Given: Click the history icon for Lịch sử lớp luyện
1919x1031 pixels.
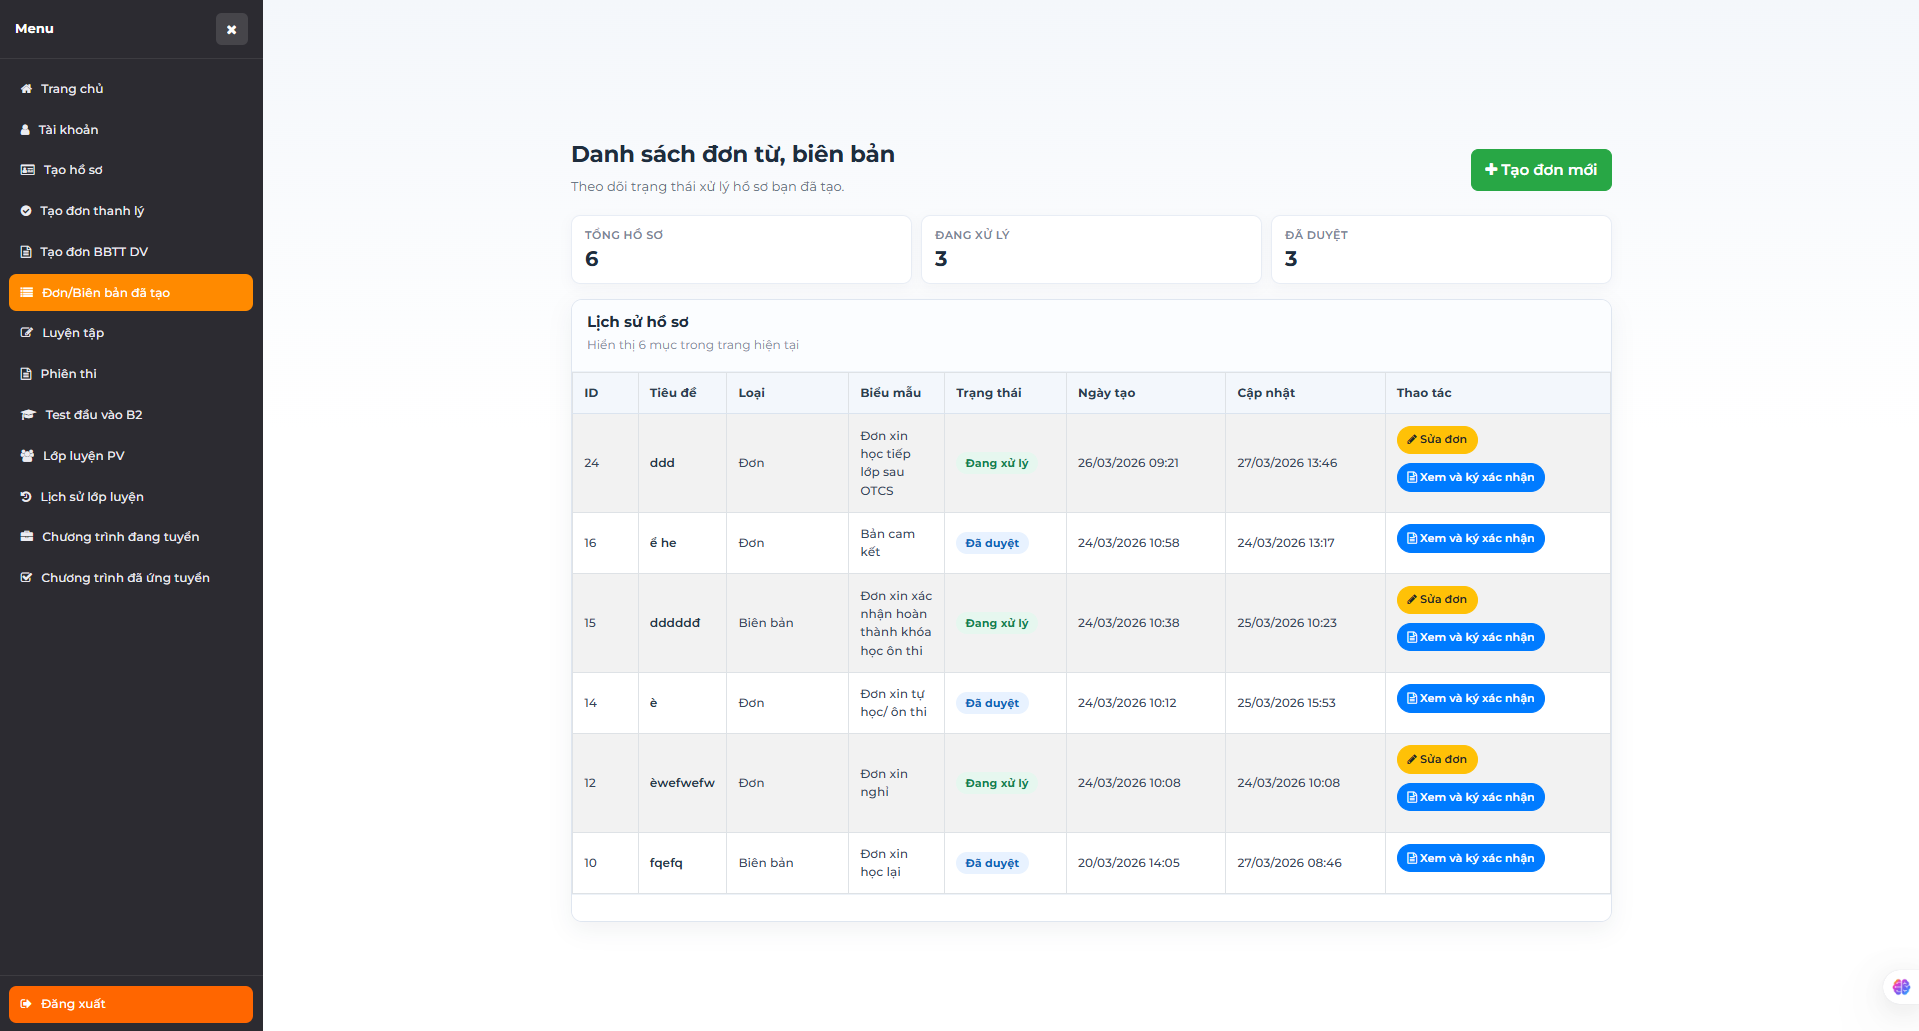Looking at the screenshot, I should 27,497.
